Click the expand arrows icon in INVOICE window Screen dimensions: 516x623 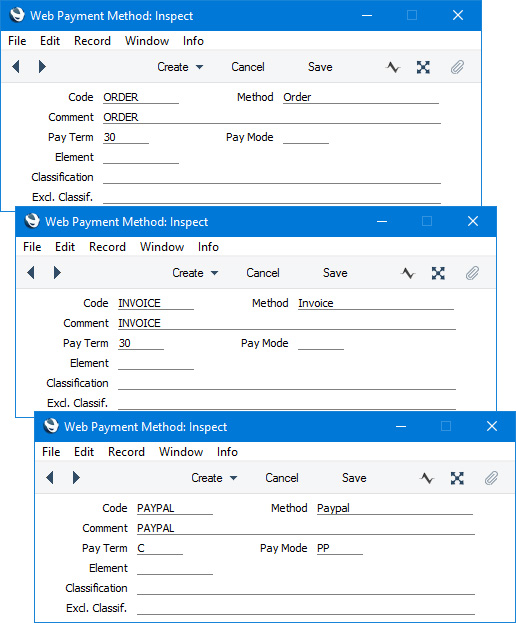point(438,273)
